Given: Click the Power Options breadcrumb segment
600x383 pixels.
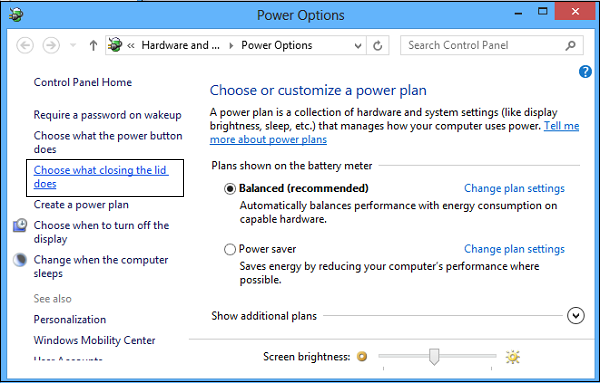Looking at the screenshot, I should click(277, 45).
